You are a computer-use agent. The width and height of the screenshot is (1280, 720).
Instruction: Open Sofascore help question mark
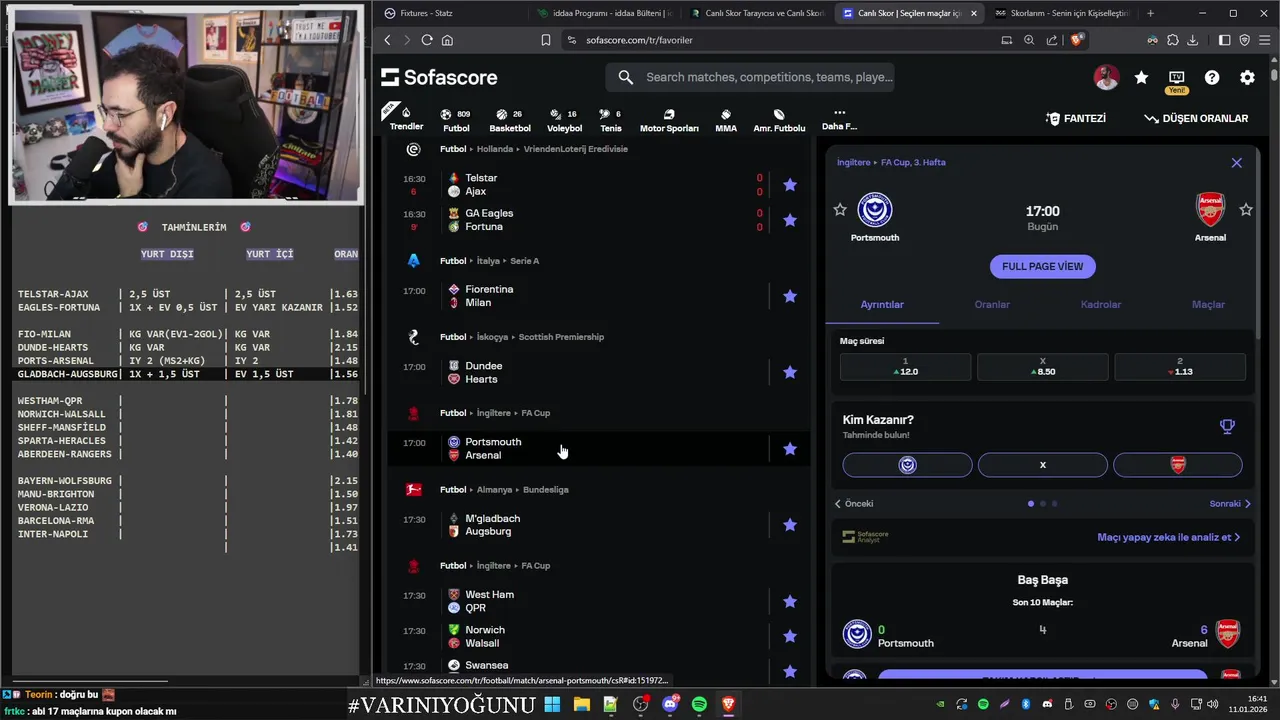click(1212, 77)
